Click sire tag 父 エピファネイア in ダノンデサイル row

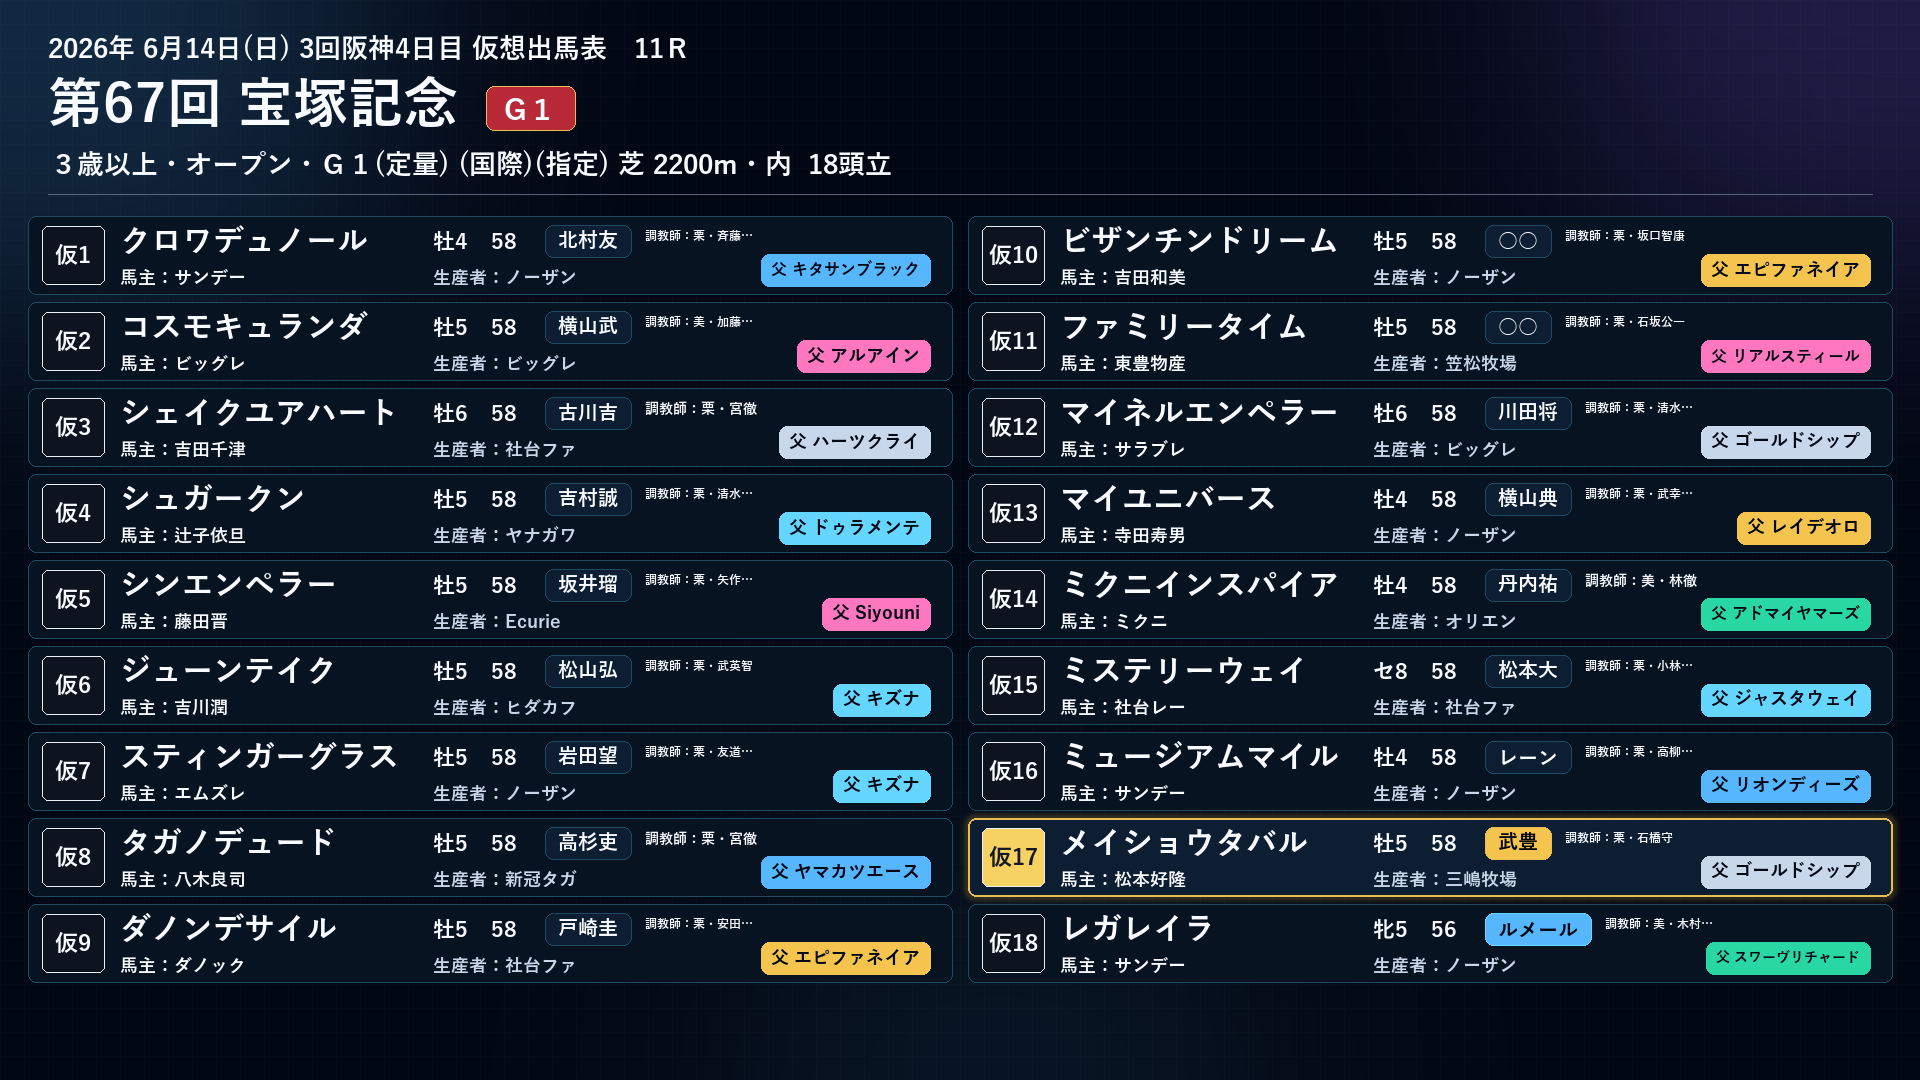(845, 958)
